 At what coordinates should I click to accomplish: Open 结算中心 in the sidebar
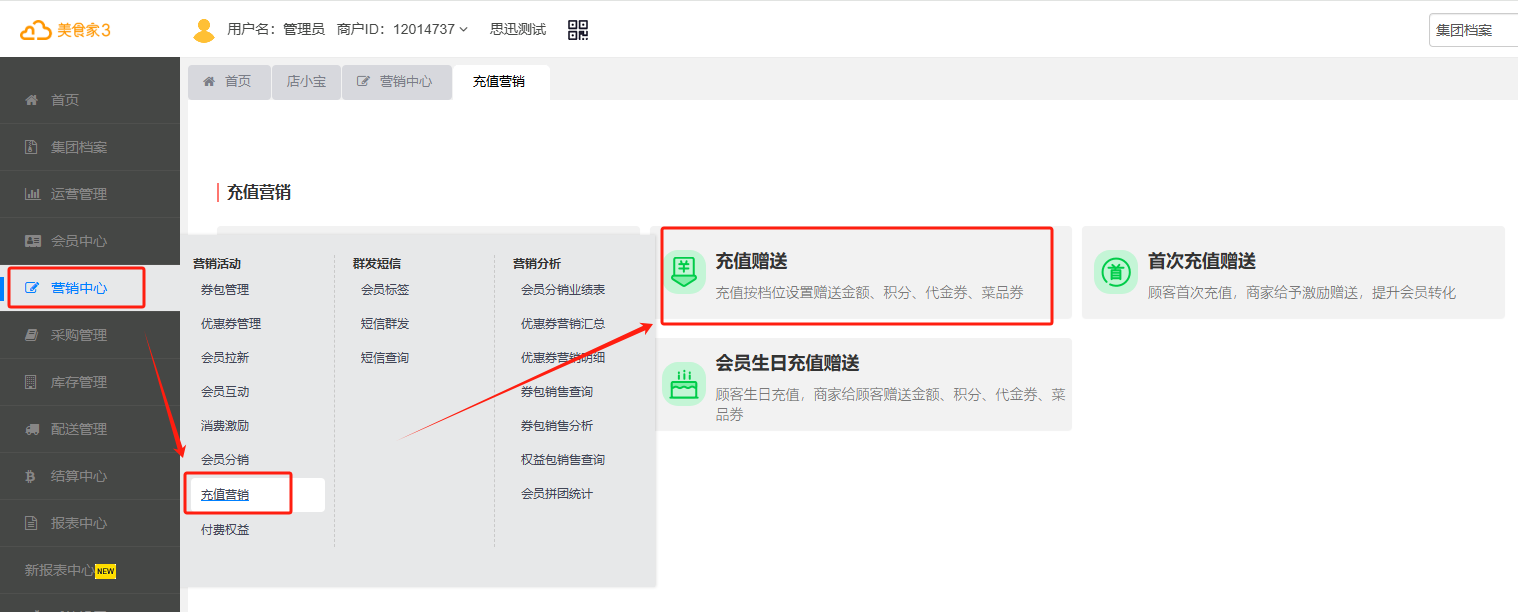click(90, 476)
